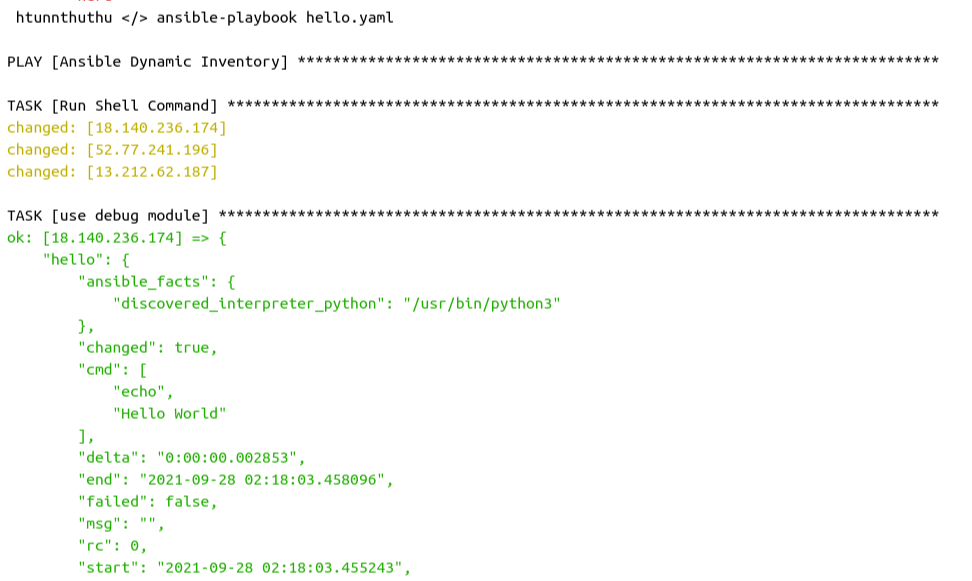
Task: Click the /usr/bin/python3 interpreter path value
Action: click(482, 304)
